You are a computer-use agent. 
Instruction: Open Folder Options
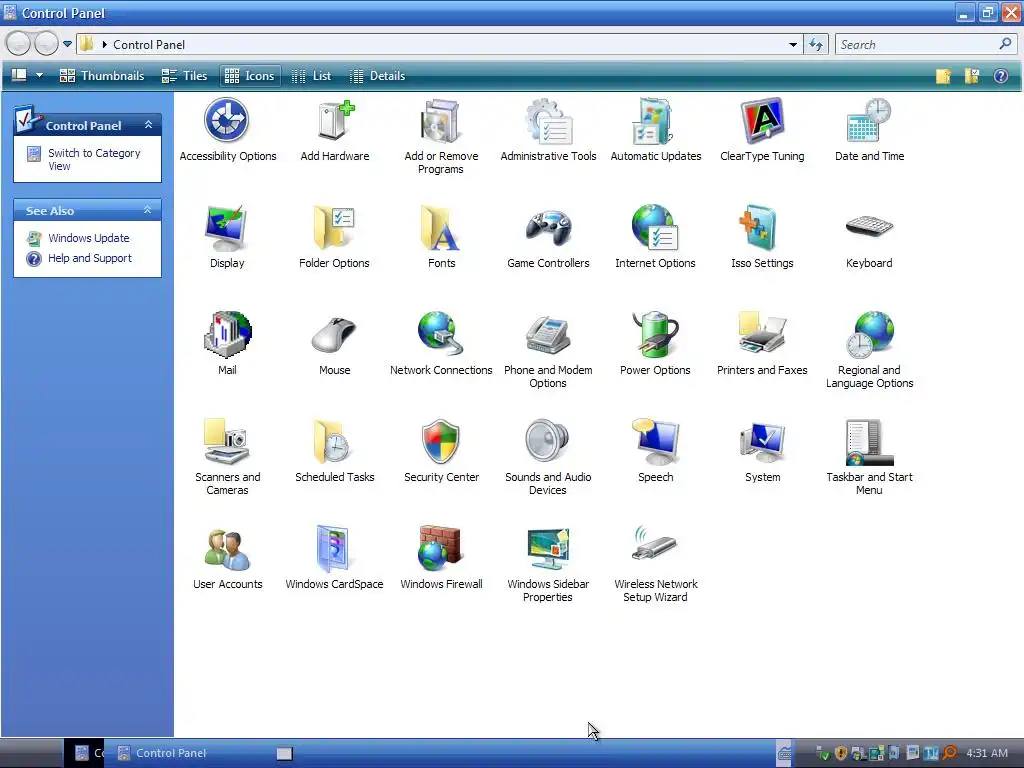[334, 236]
